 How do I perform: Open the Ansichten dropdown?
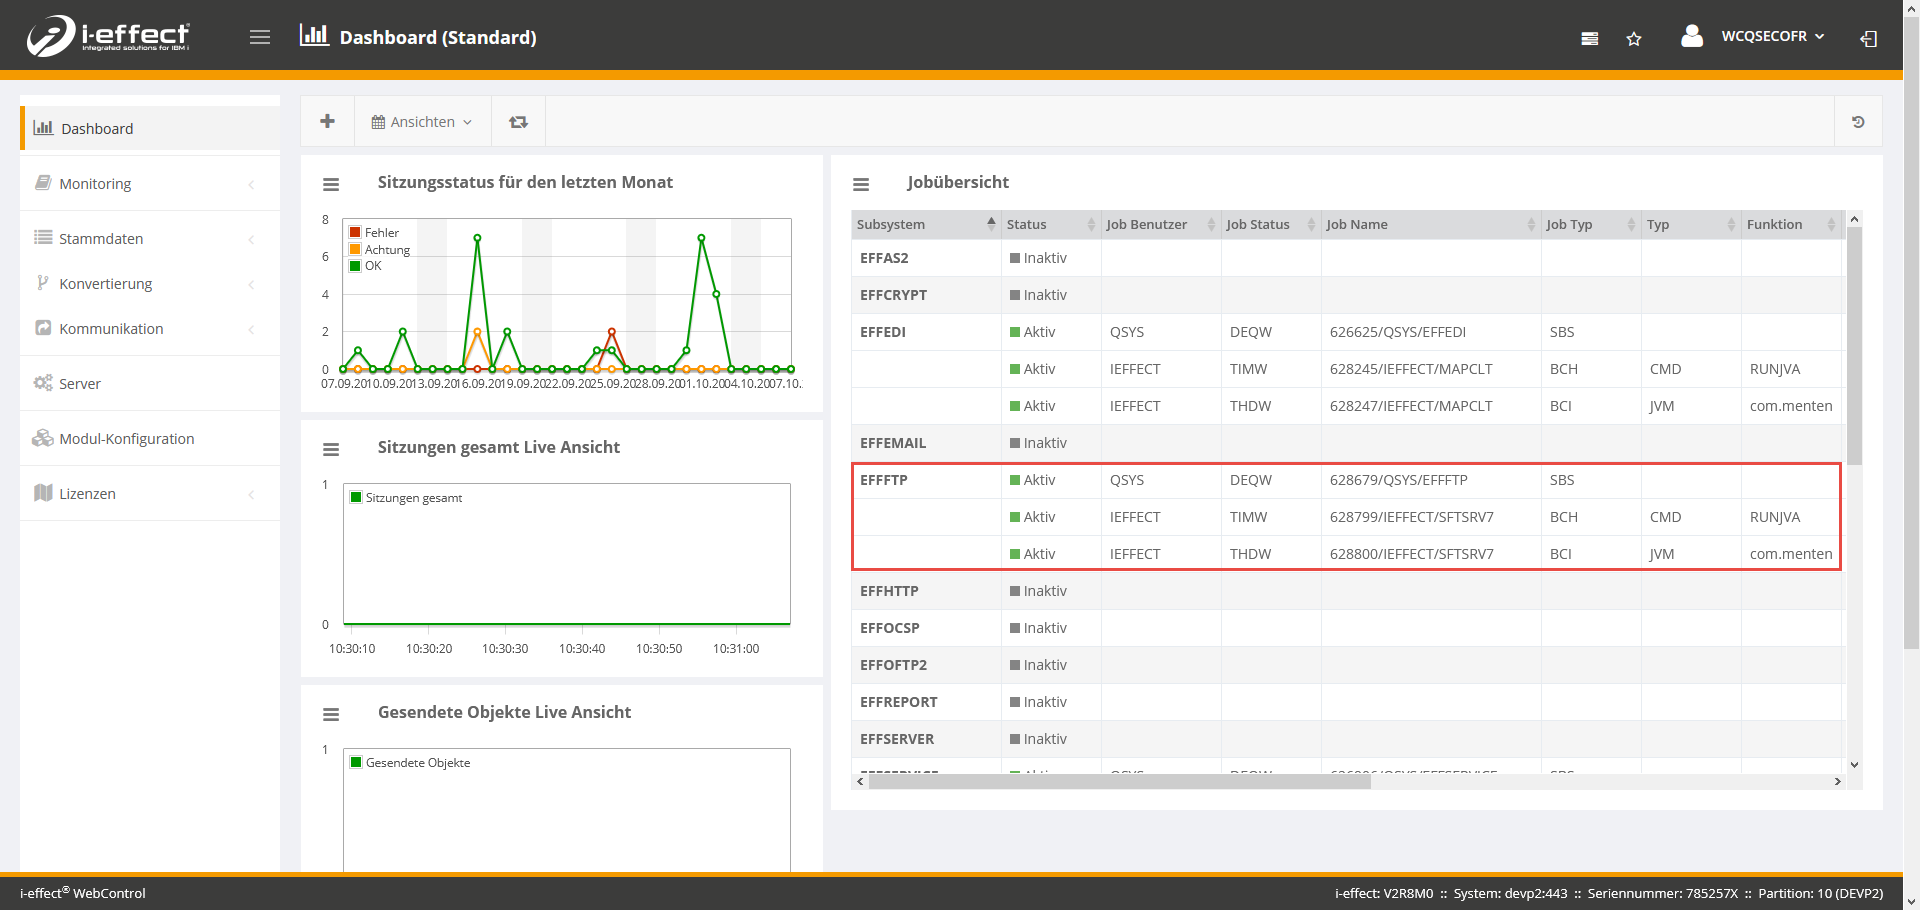pos(421,122)
